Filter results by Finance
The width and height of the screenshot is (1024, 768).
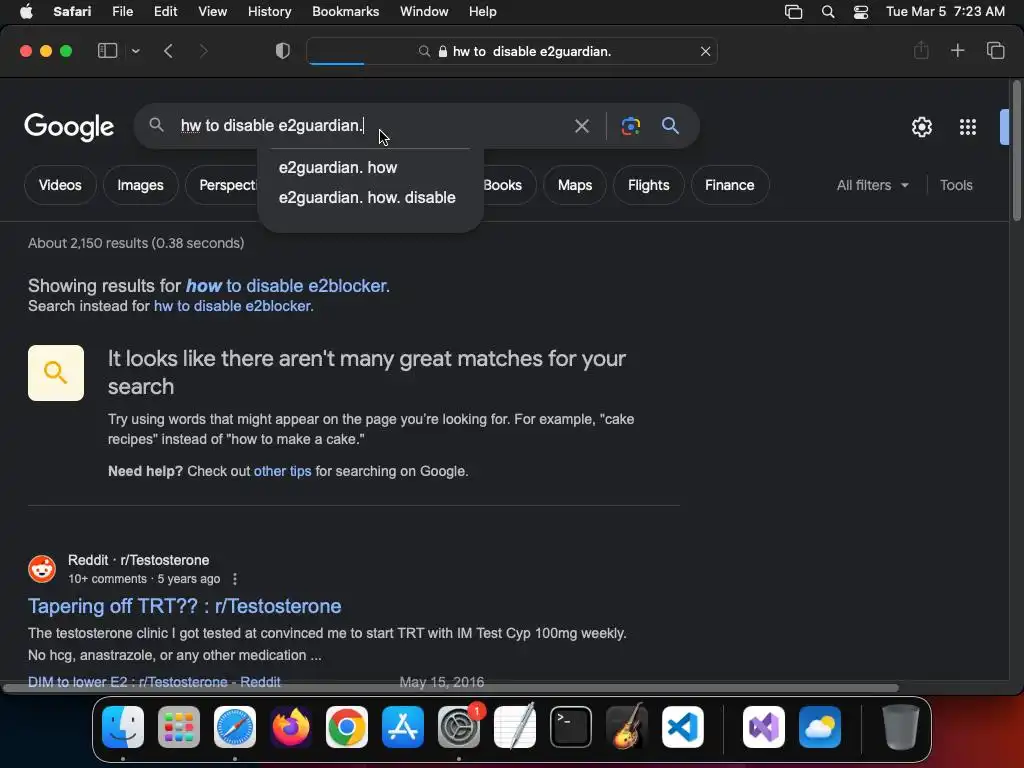tap(729, 185)
